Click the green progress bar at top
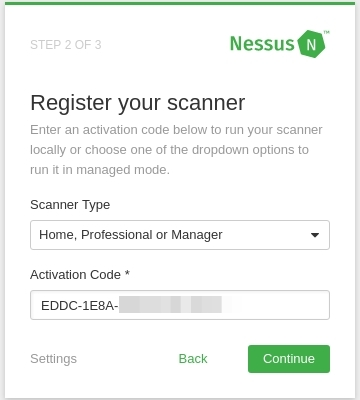Image resolution: width=360 pixels, height=400 pixels. click(180, 3)
